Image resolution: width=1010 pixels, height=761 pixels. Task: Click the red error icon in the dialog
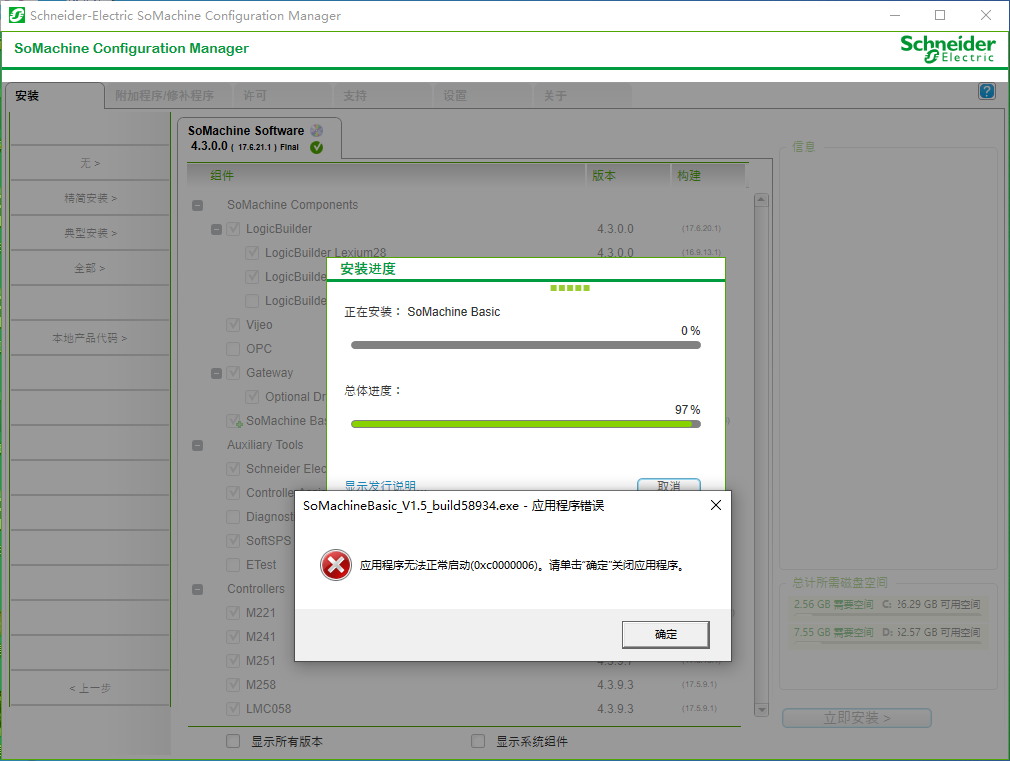[x=335, y=565]
